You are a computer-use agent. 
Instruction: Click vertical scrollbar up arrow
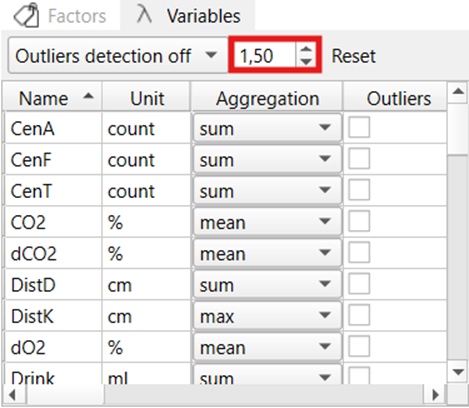click(458, 91)
